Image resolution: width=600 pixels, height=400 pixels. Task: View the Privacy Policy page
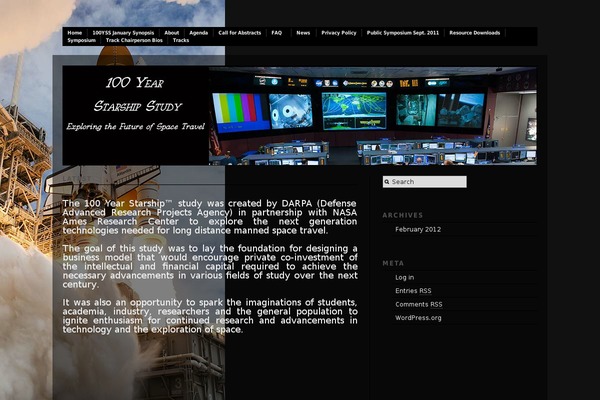coord(339,33)
